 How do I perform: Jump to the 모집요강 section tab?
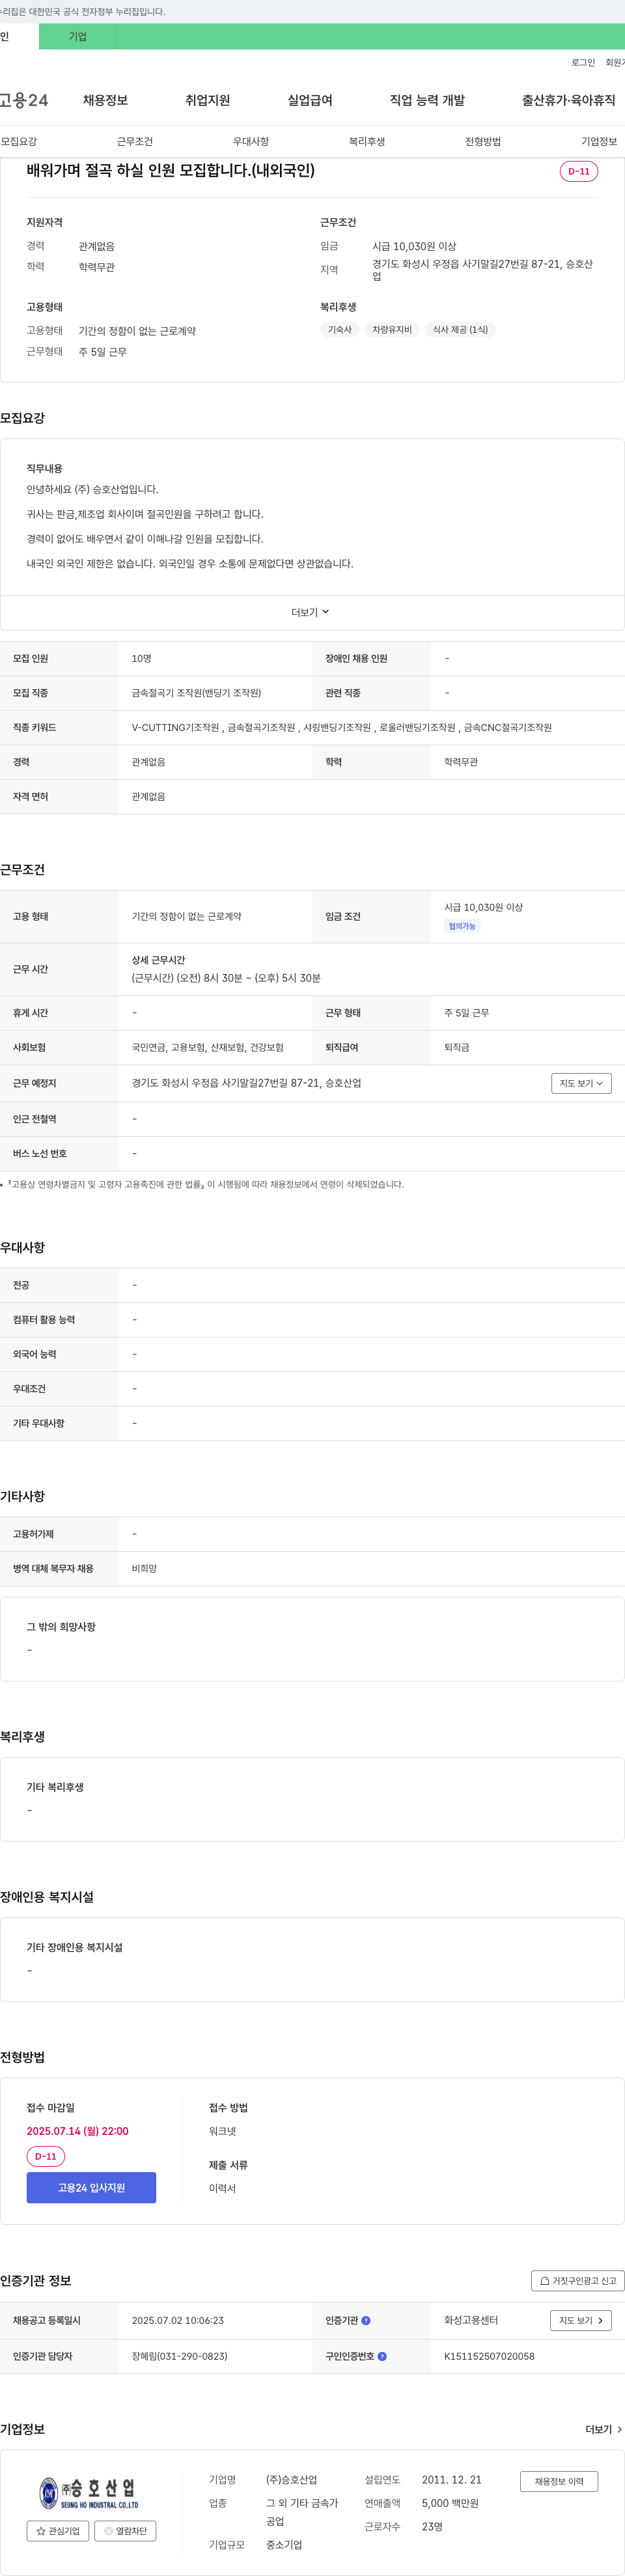tap(19, 142)
